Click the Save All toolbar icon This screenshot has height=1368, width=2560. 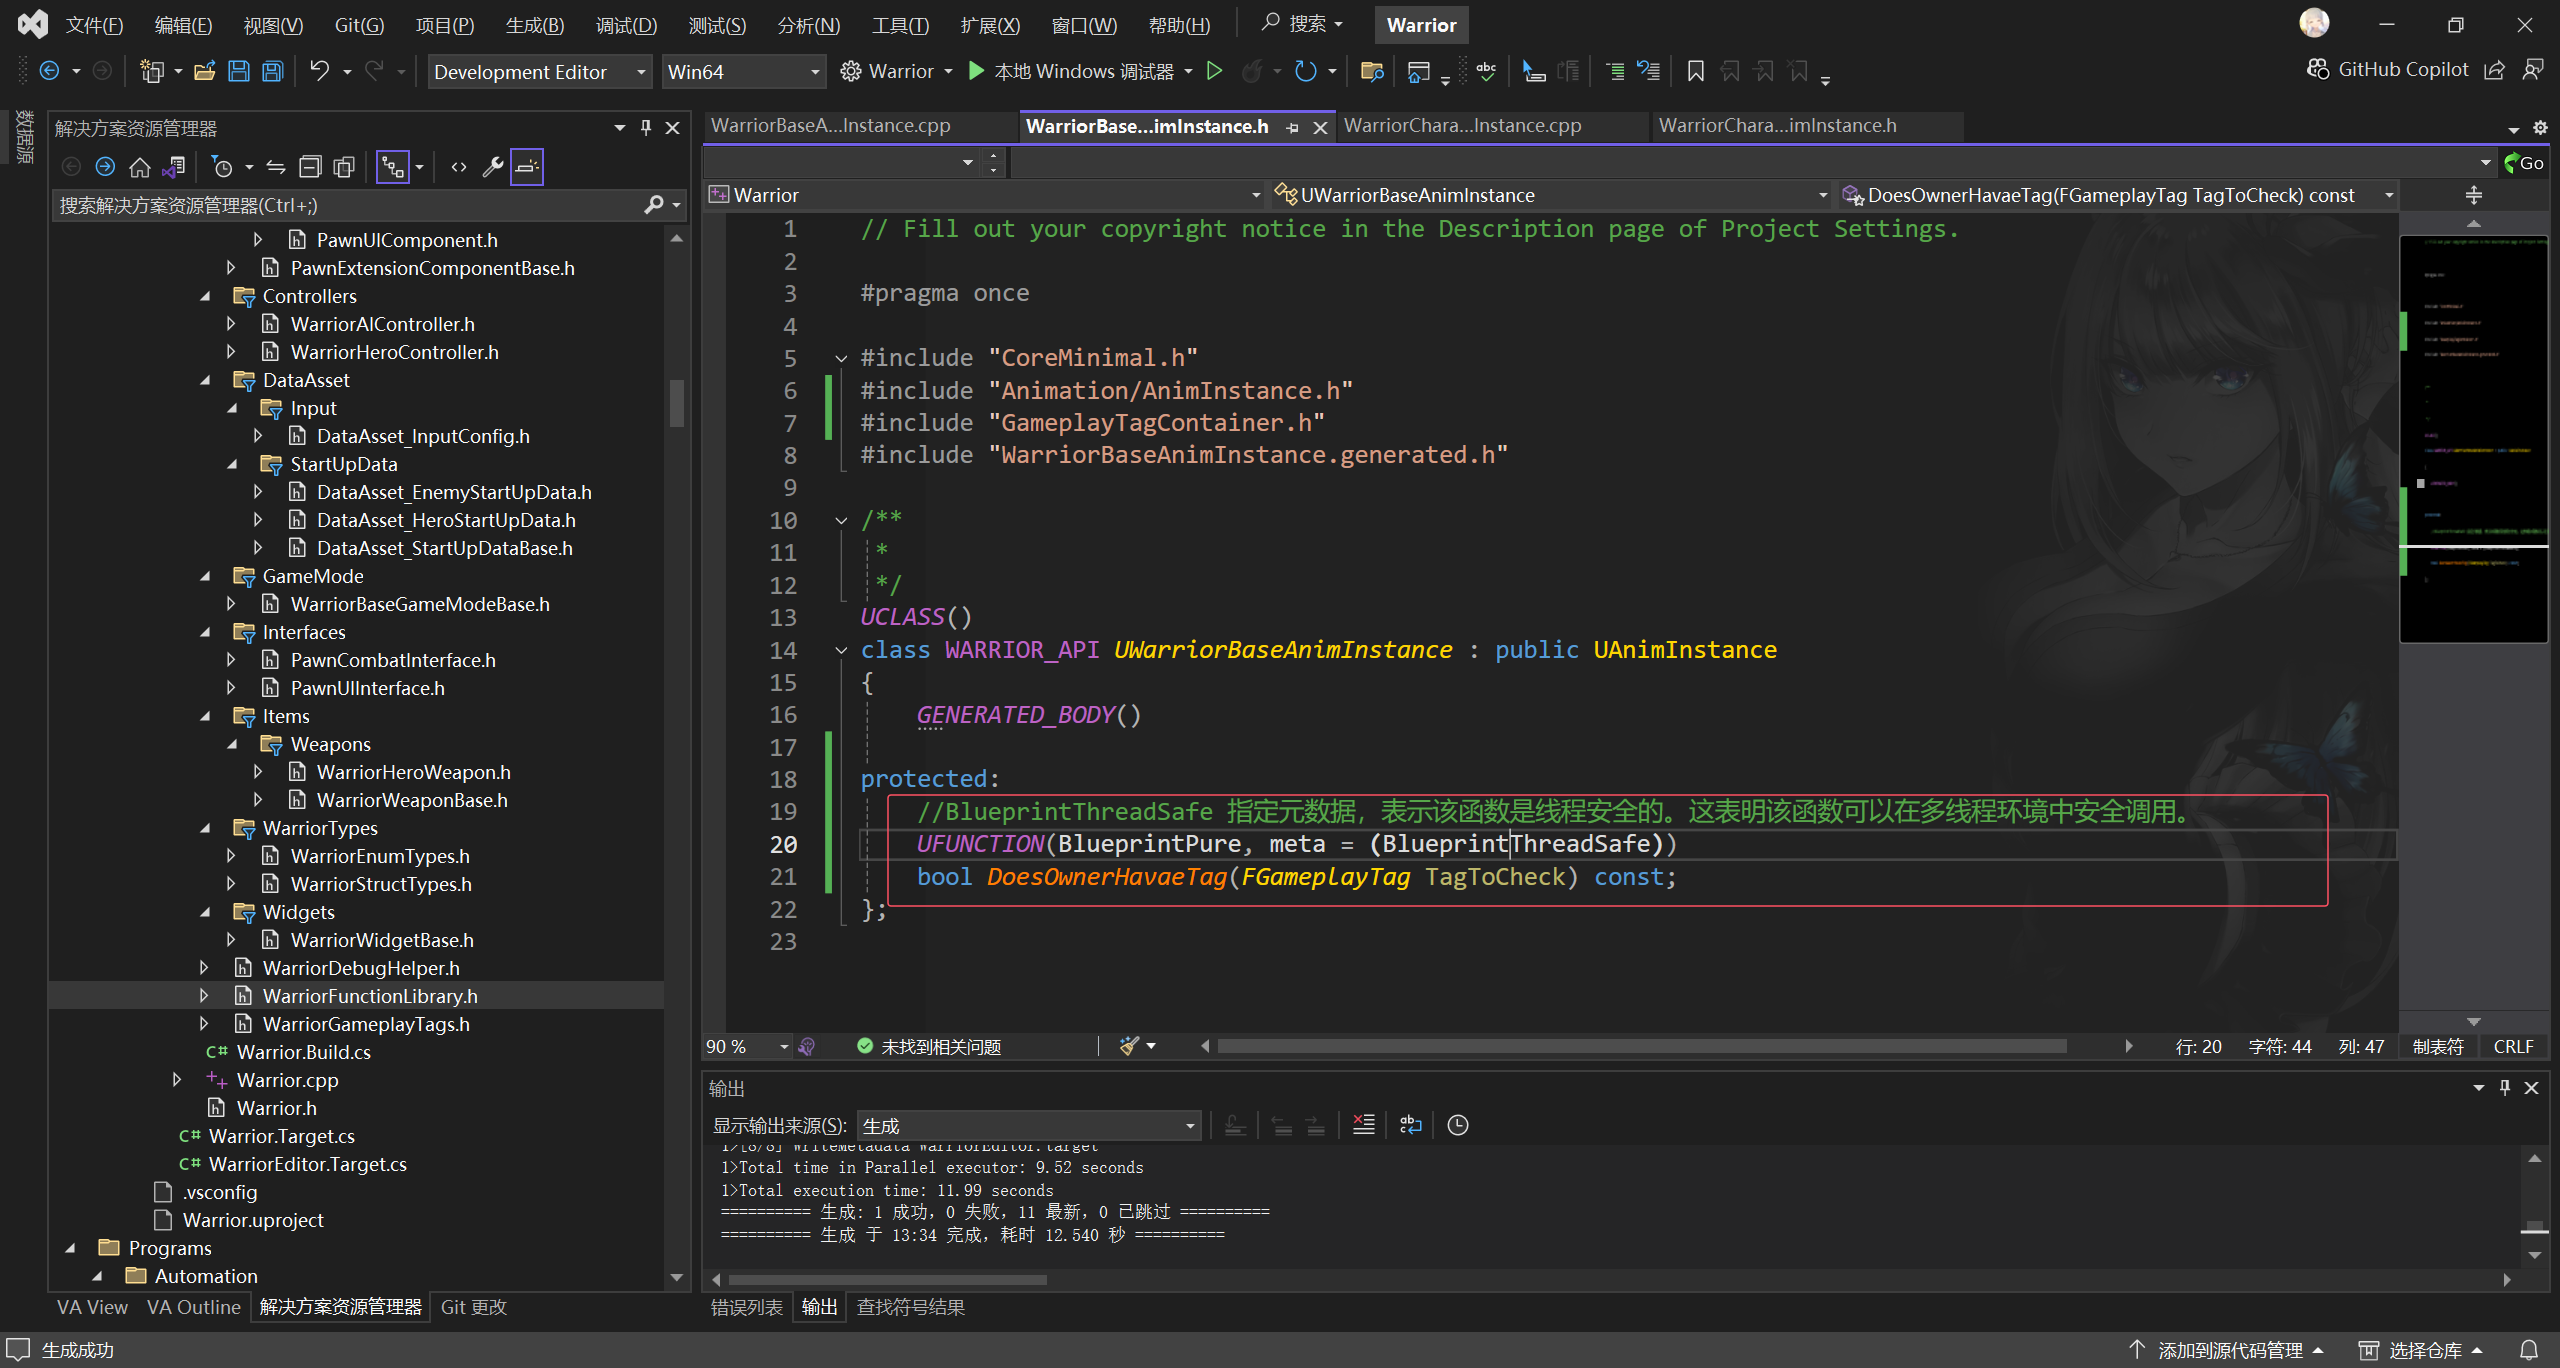coord(273,71)
